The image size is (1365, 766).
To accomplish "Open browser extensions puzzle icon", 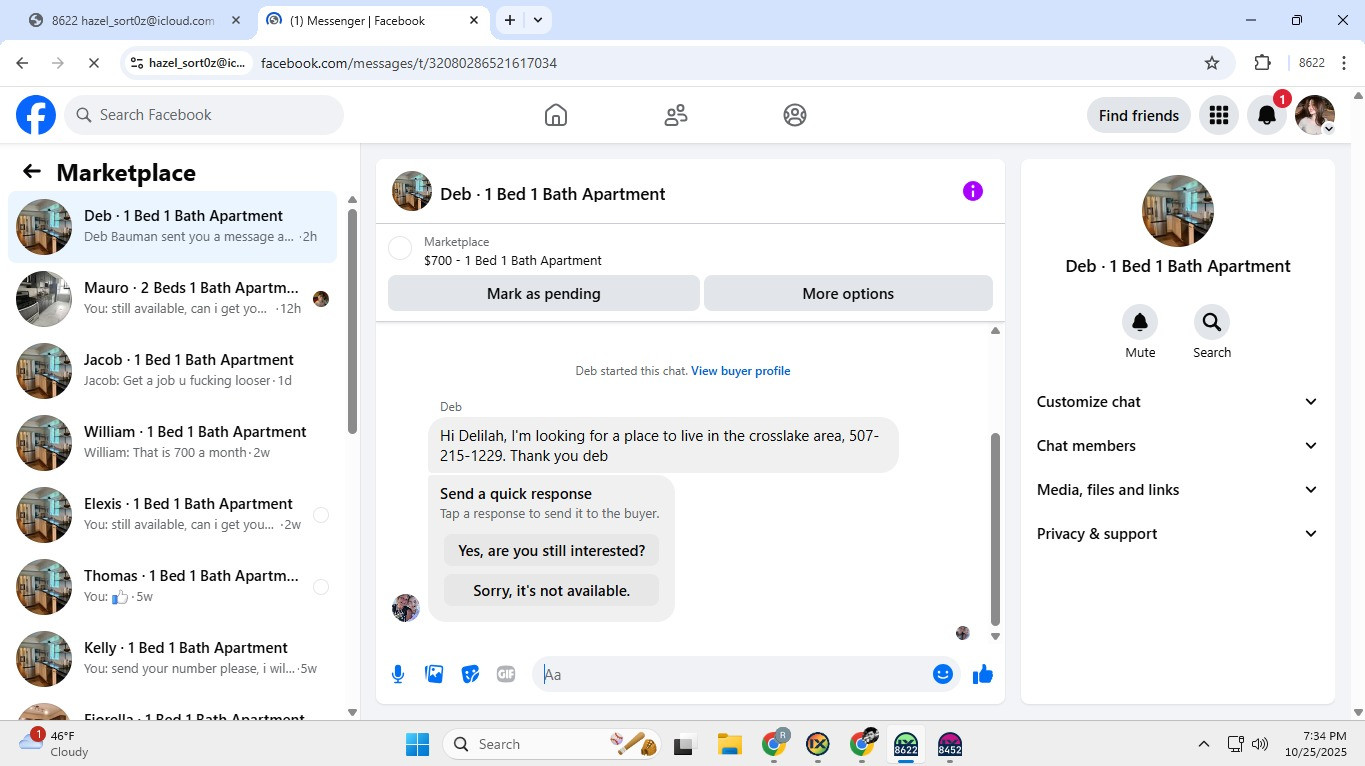I will point(1262,63).
